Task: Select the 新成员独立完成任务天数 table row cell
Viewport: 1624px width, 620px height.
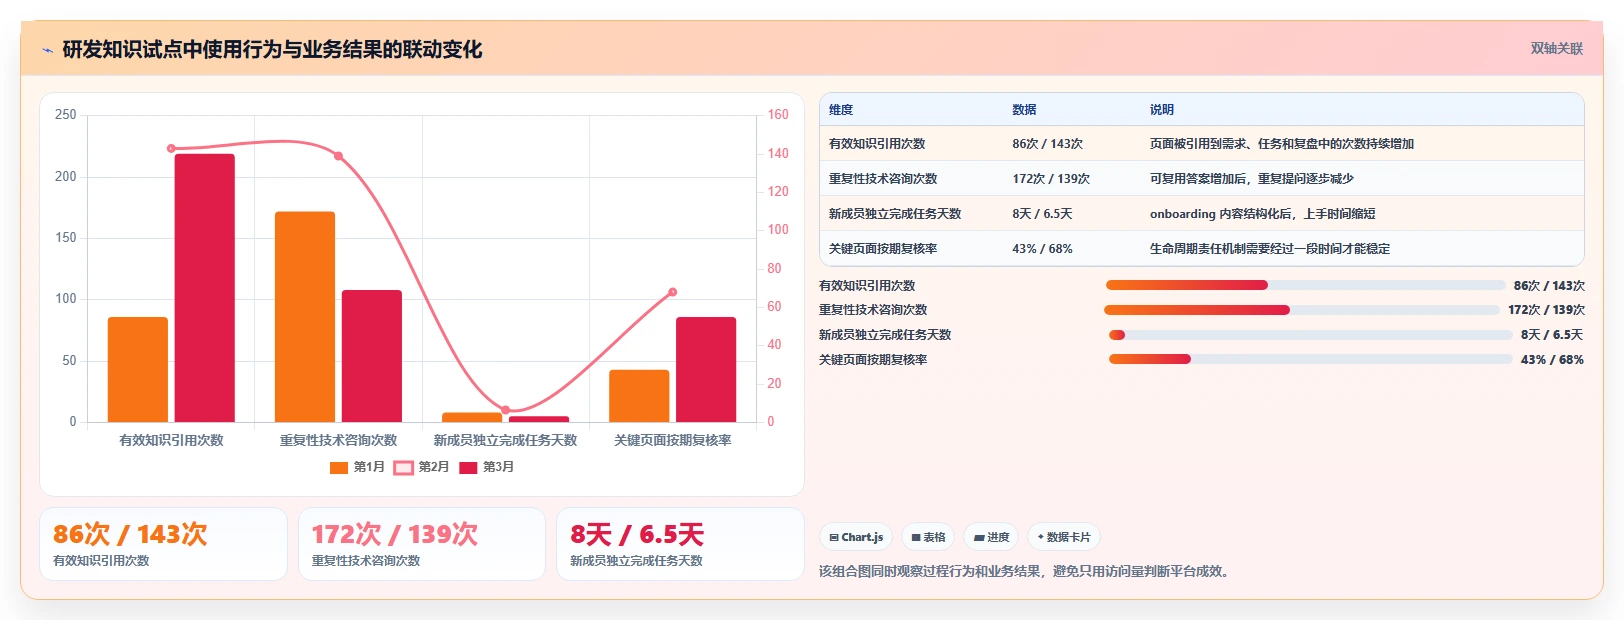Action: (895, 214)
